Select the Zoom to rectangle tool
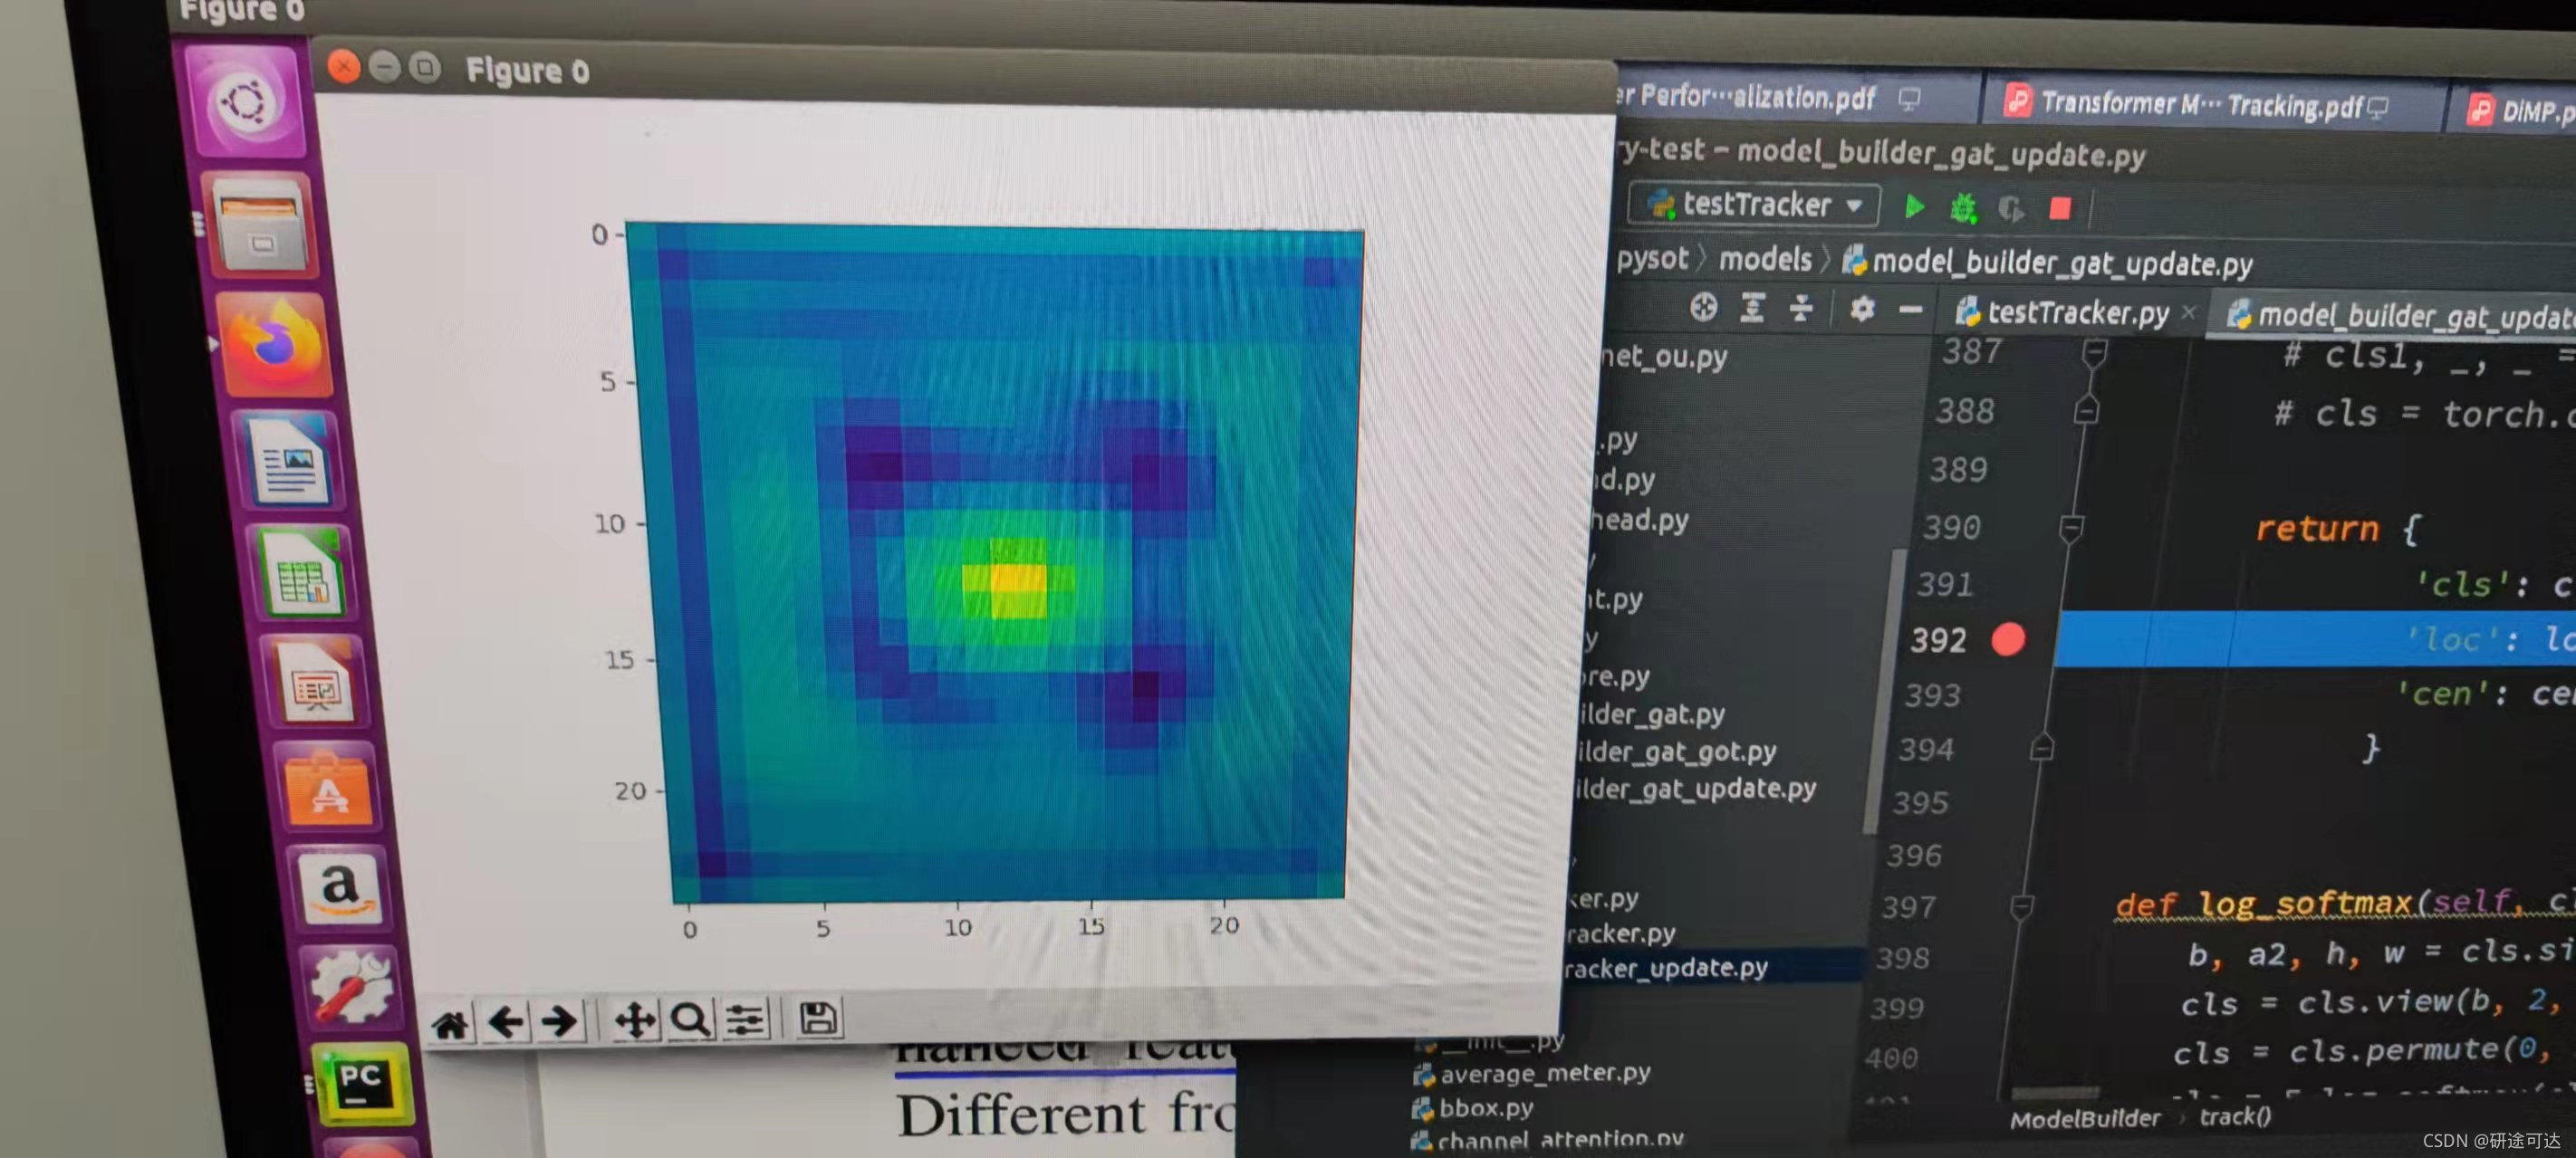 point(690,1020)
